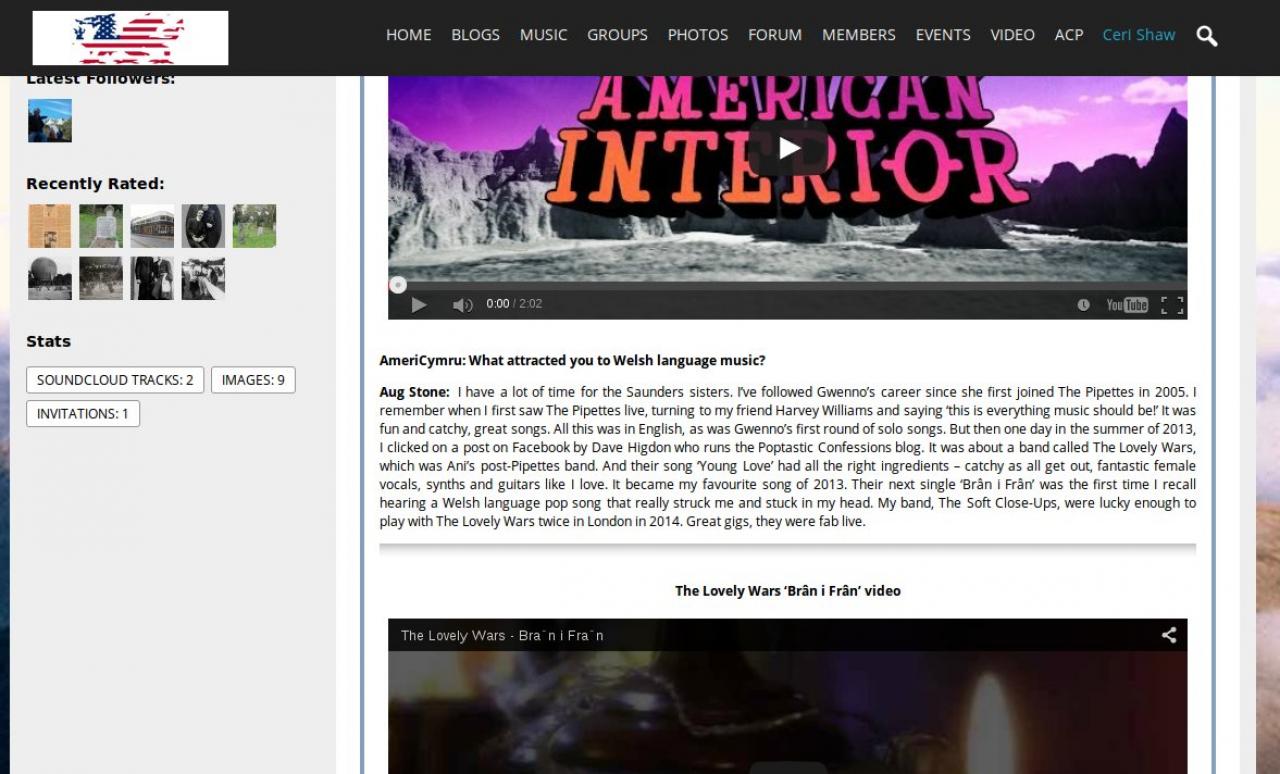
Task: Click the 'Stats' heading
Action: [x=48, y=341]
